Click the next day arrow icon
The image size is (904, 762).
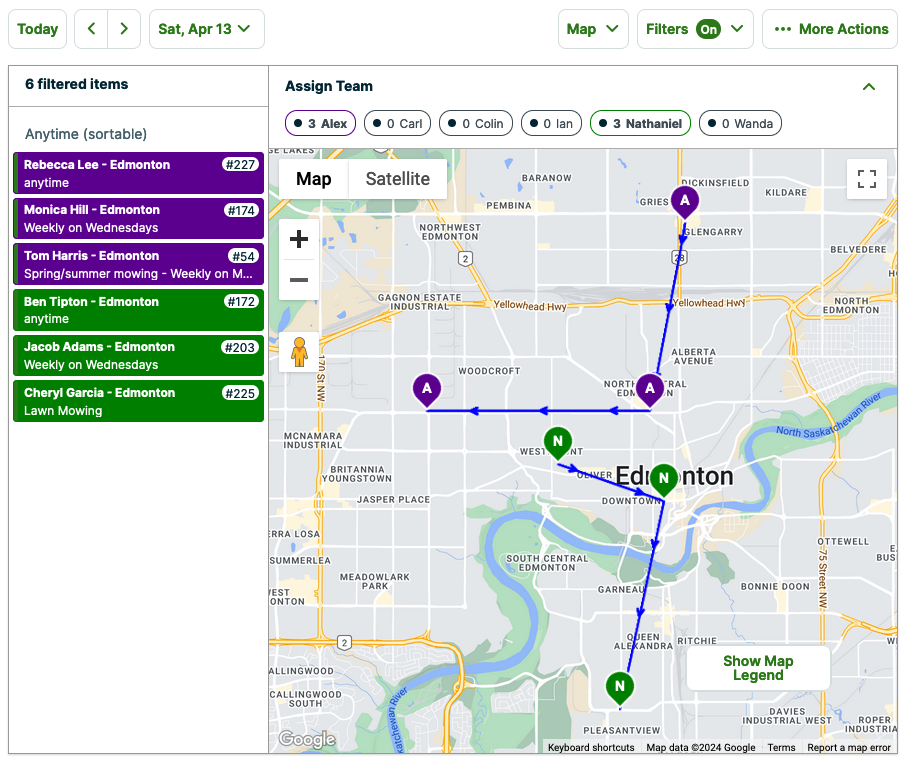123,29
